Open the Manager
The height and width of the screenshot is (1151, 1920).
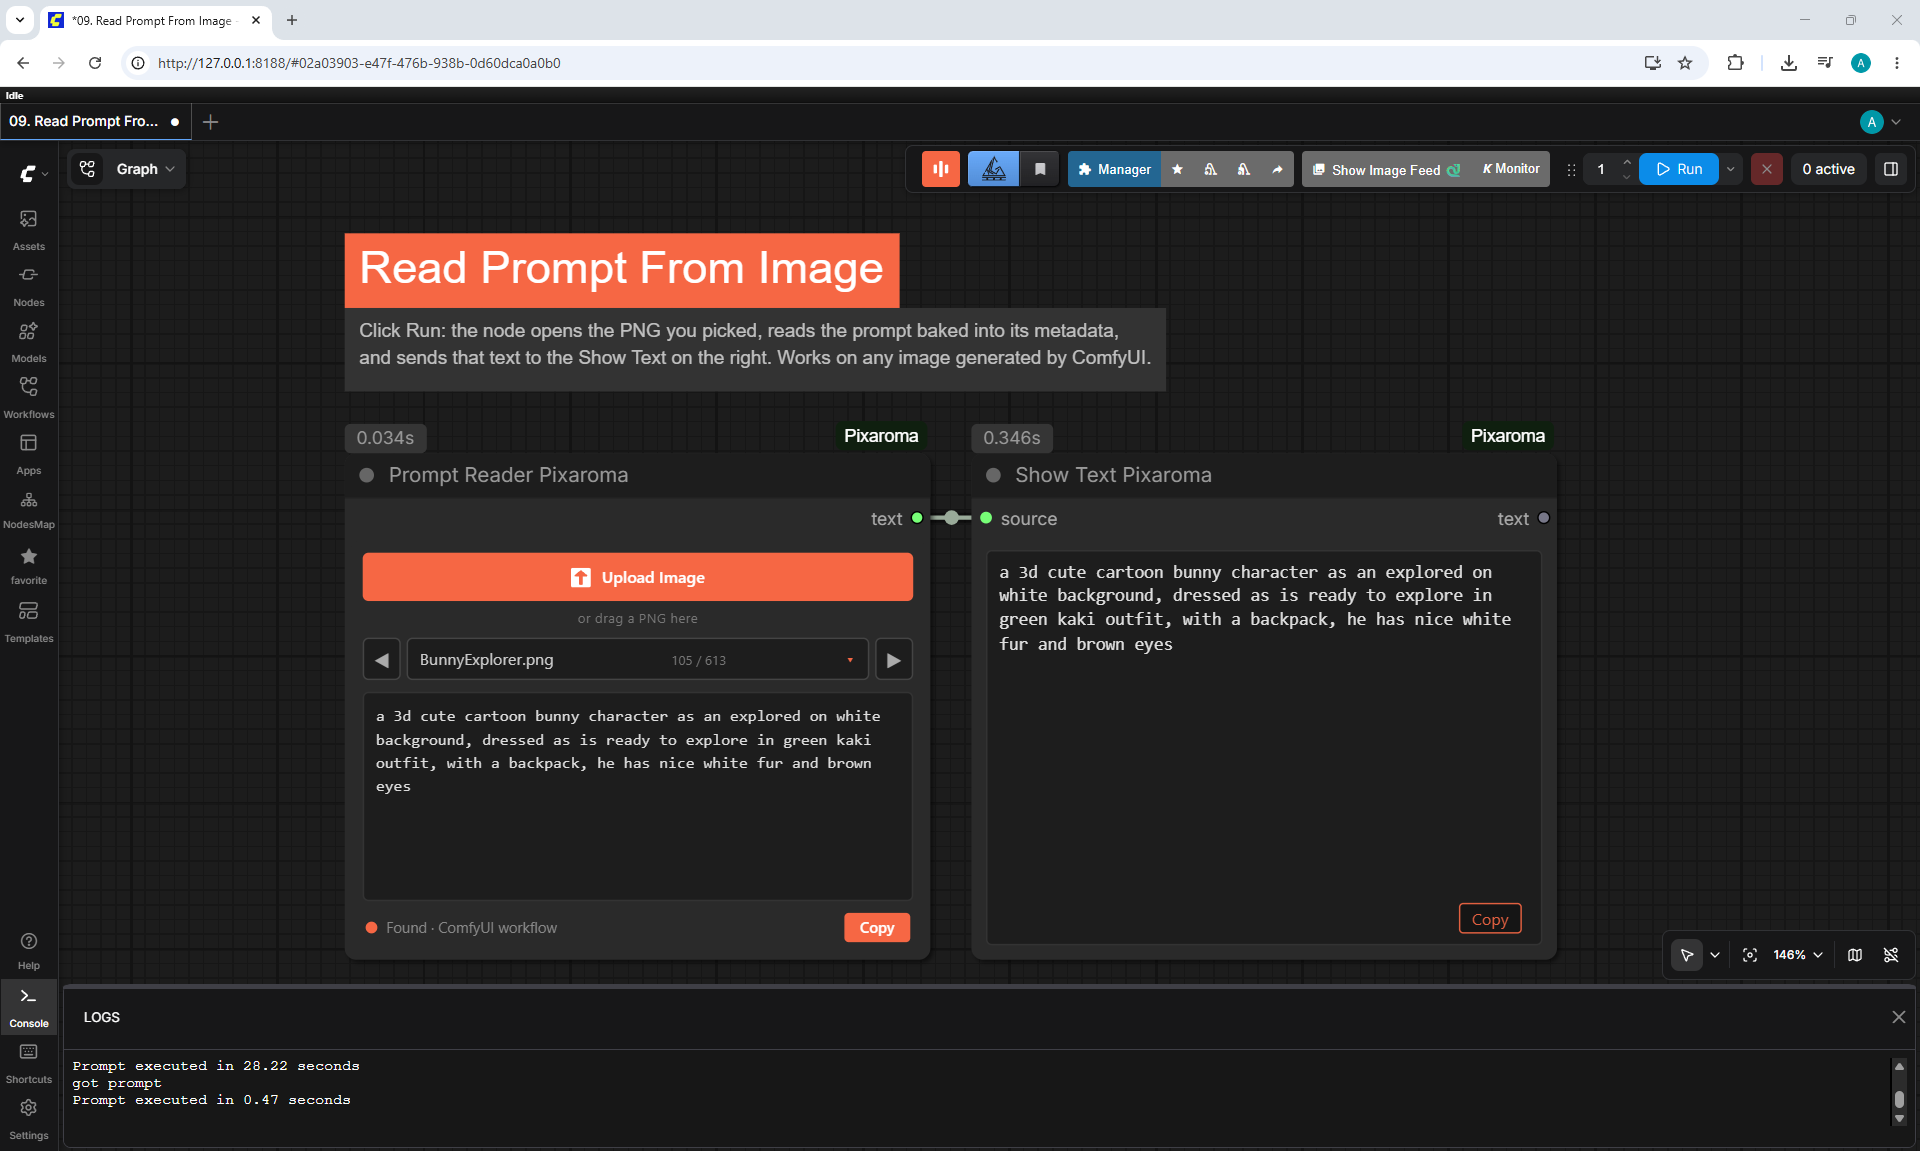click(1114, 169)
